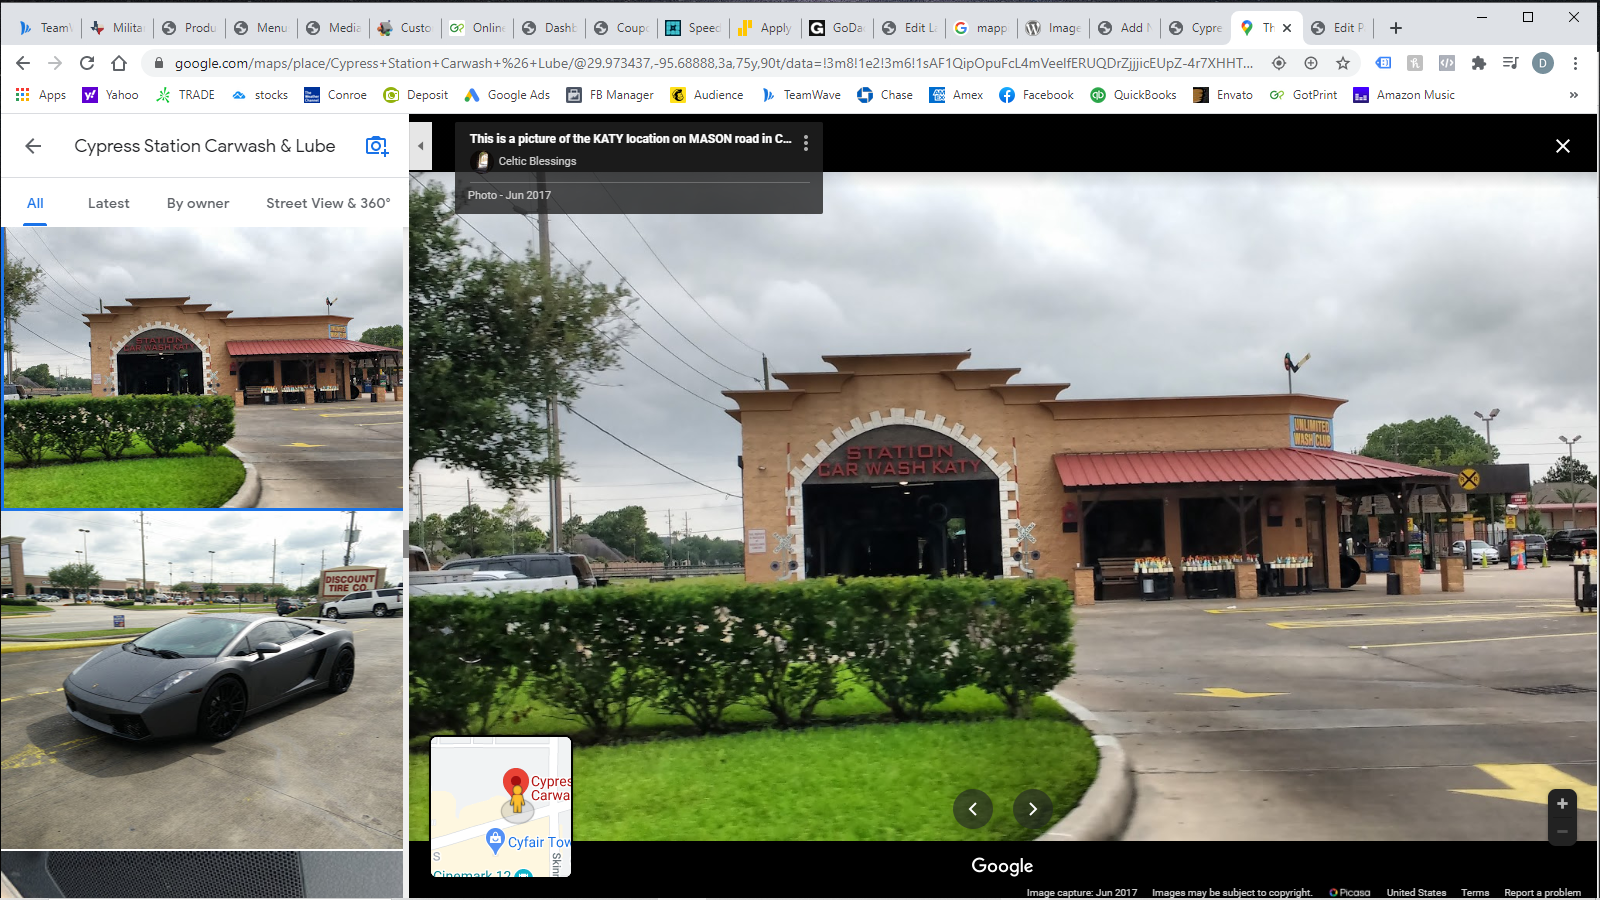Open the minimap in the corner
This screenshot has height=900, width=1600.
[501, 807]
